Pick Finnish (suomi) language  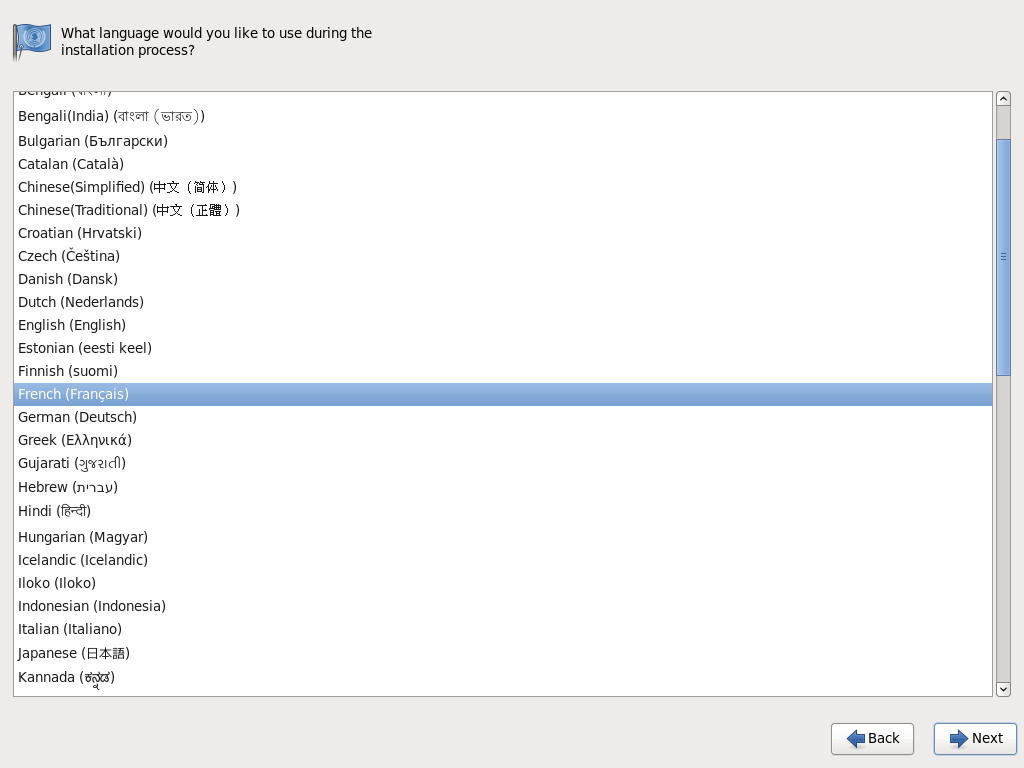pyautogui.click(x=68, y=371)
